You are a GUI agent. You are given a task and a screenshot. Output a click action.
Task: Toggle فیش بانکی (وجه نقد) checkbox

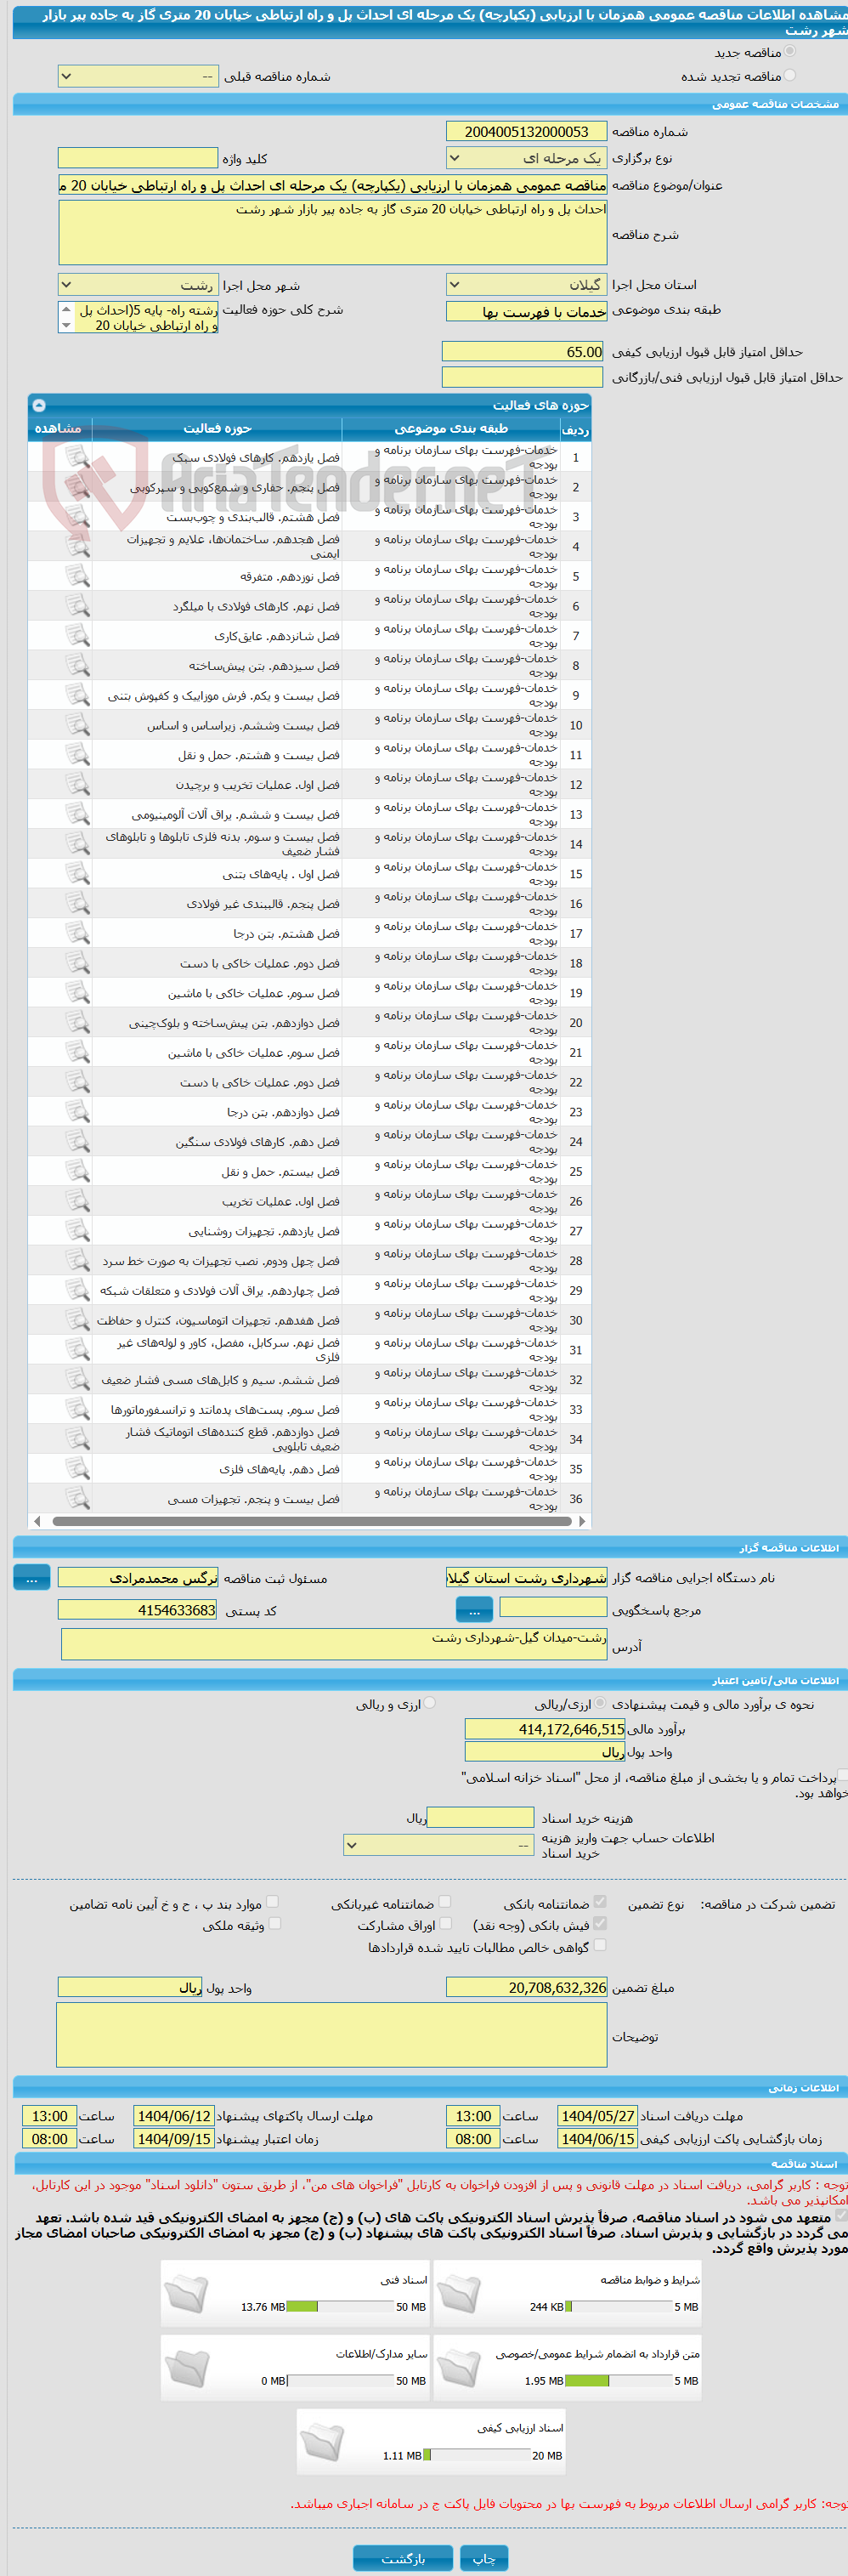coord(600,1923)
